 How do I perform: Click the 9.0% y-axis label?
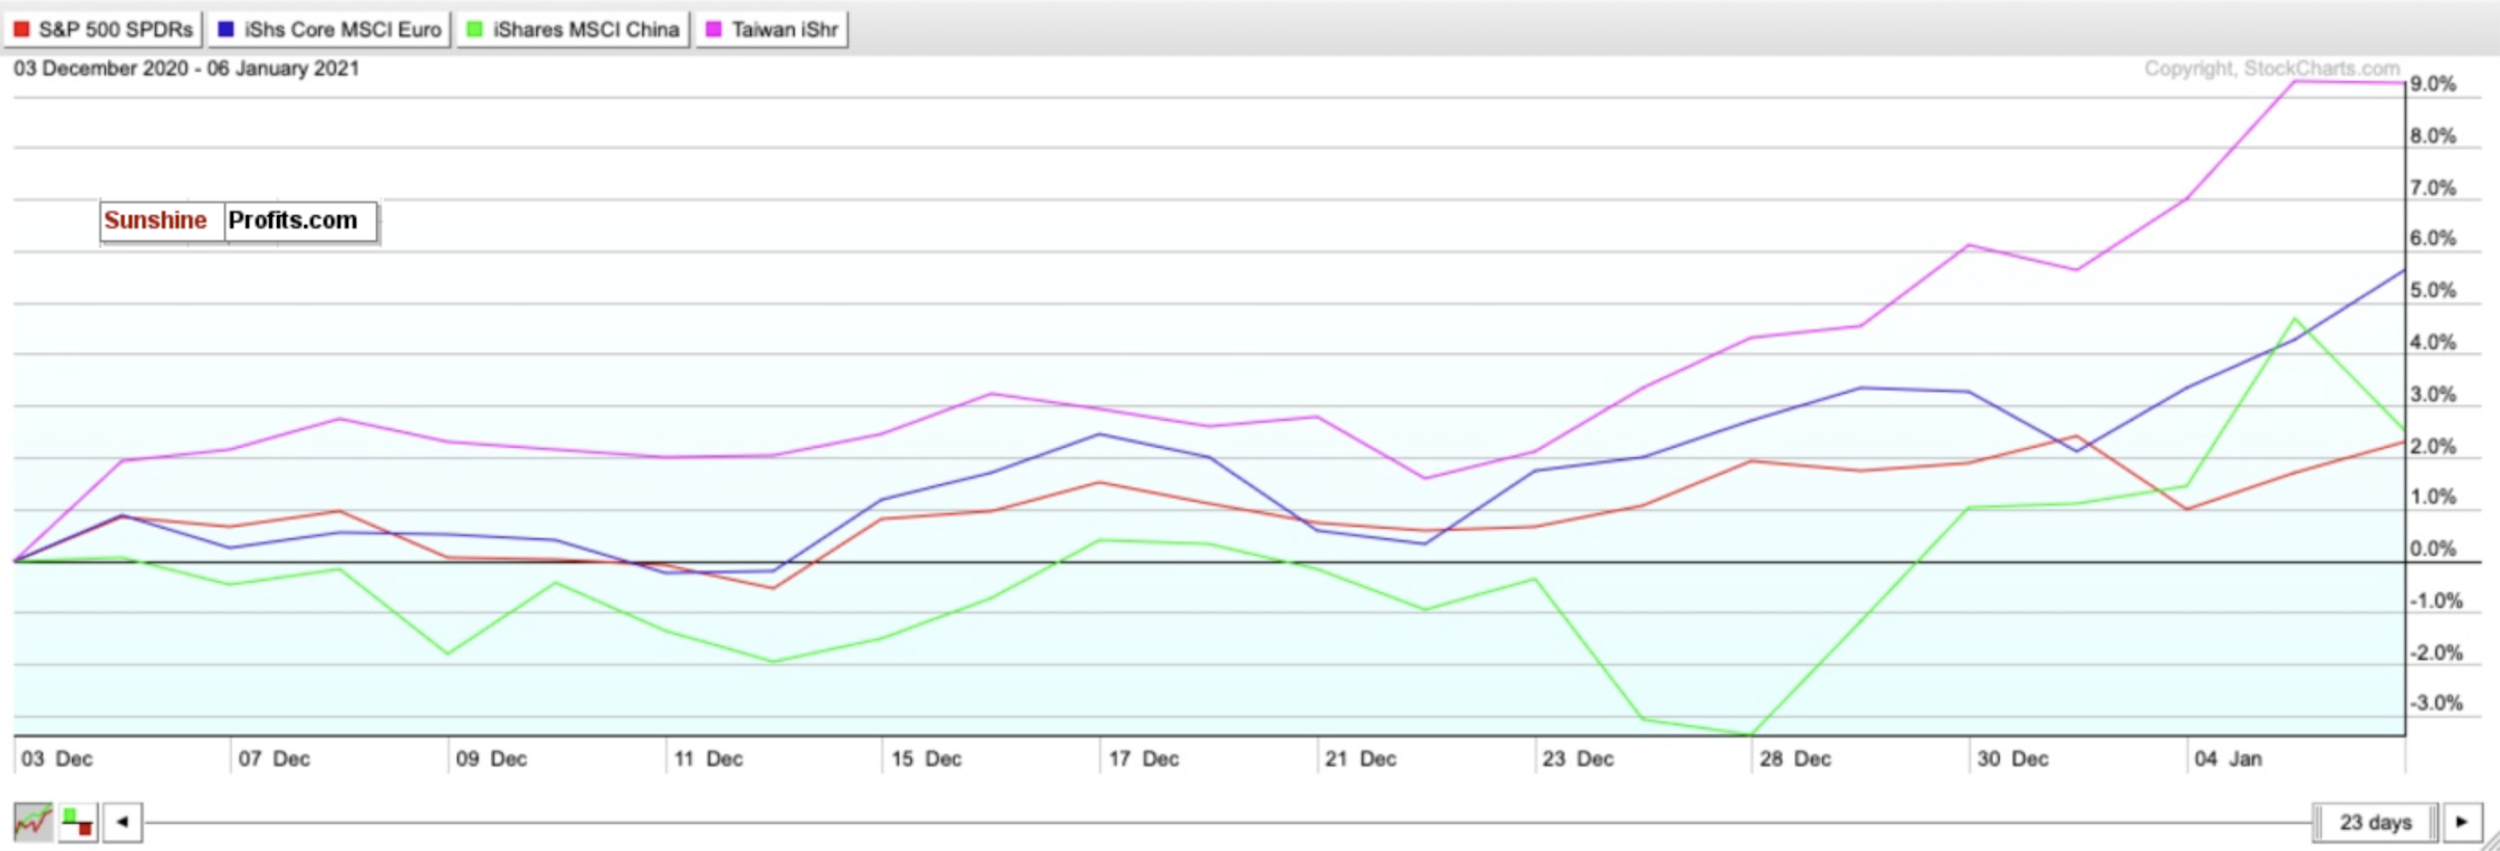point(2433,84)
